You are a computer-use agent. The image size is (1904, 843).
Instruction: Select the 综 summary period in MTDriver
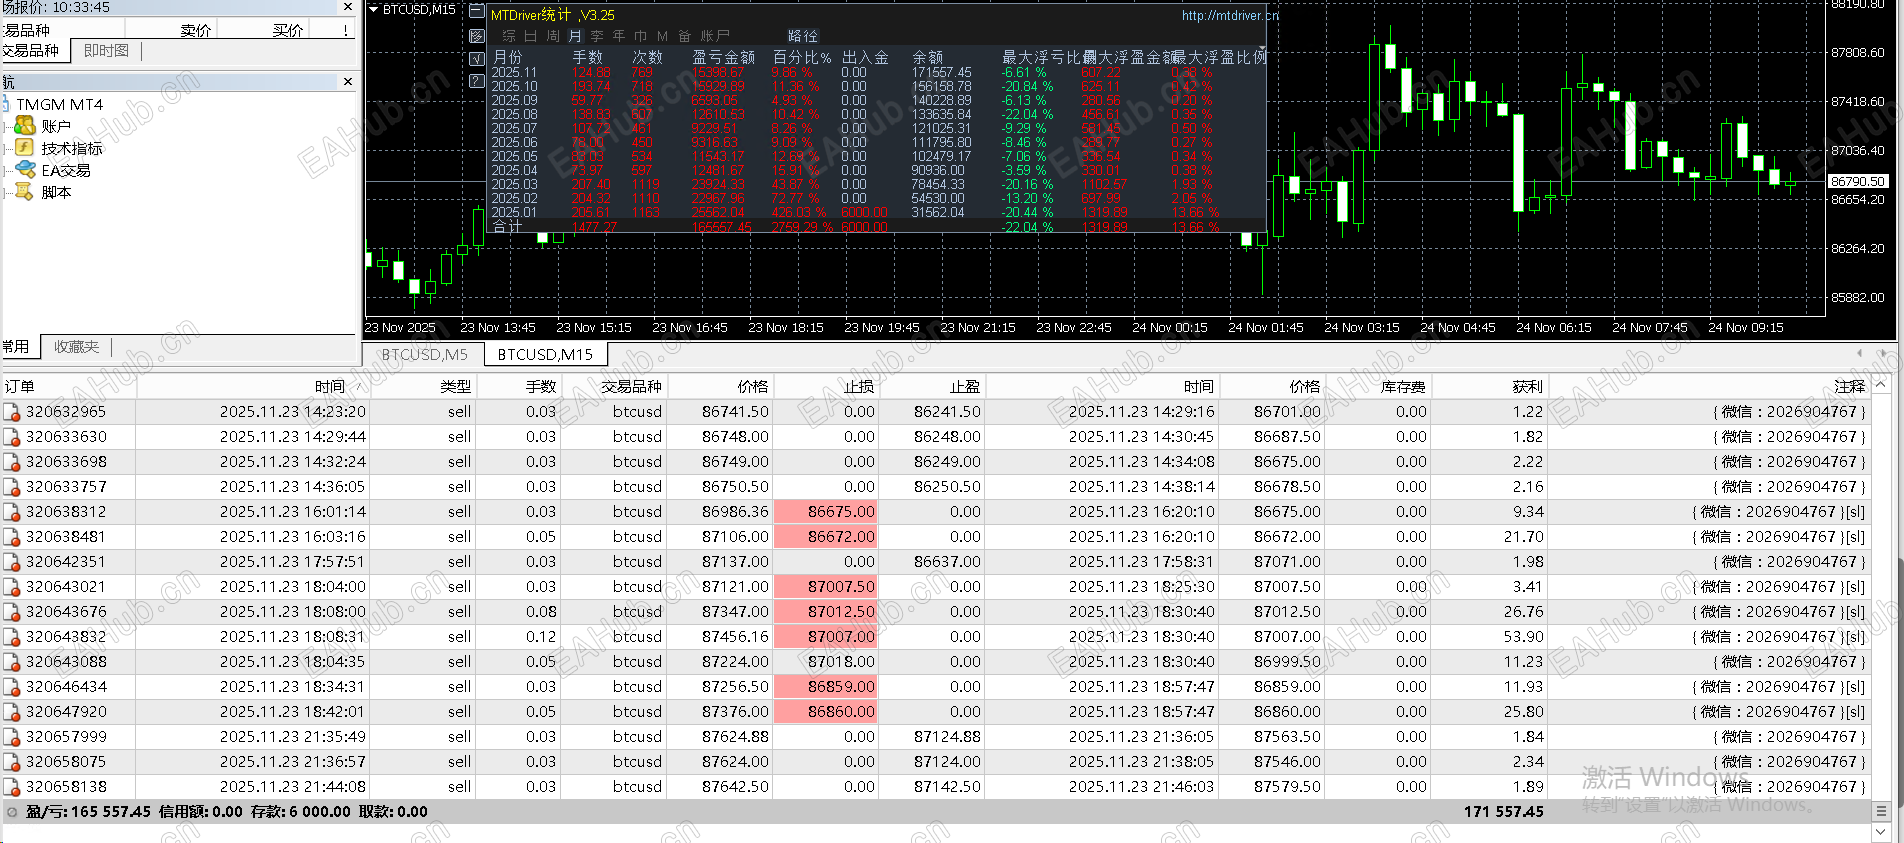509,36
